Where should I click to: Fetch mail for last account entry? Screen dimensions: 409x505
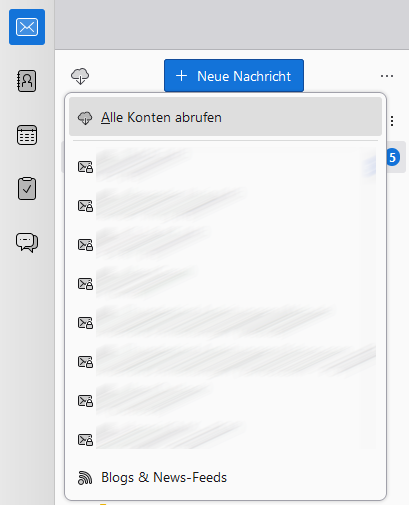click(x=225, y=440)
